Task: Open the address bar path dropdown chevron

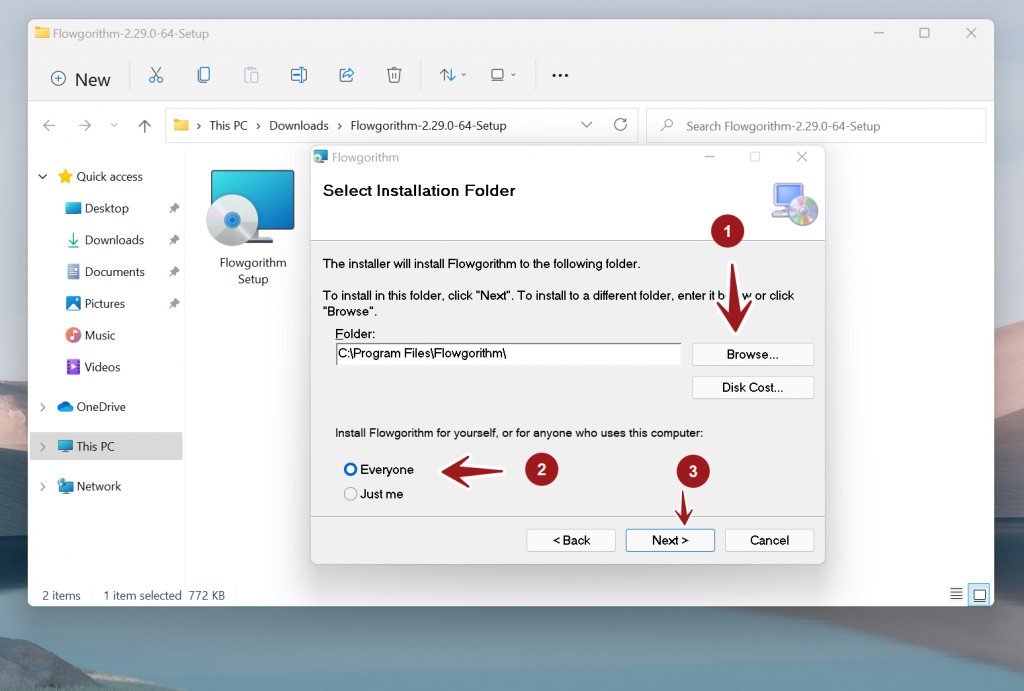Action: click(587, 124)
